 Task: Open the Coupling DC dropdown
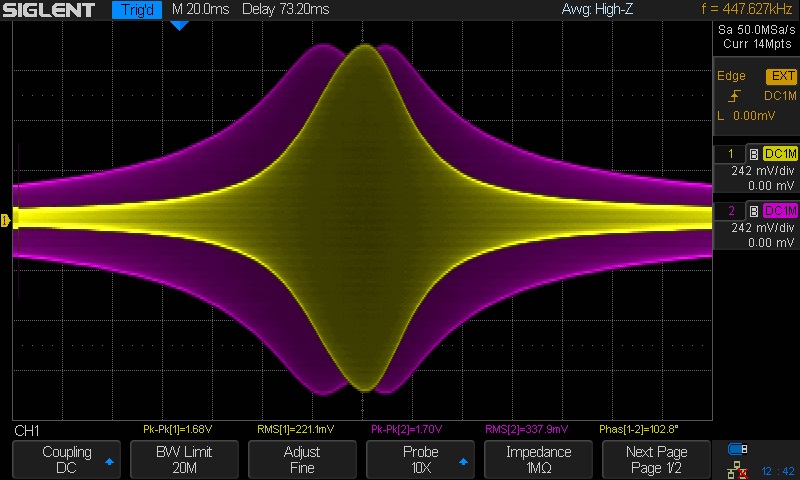pos(66,460)
